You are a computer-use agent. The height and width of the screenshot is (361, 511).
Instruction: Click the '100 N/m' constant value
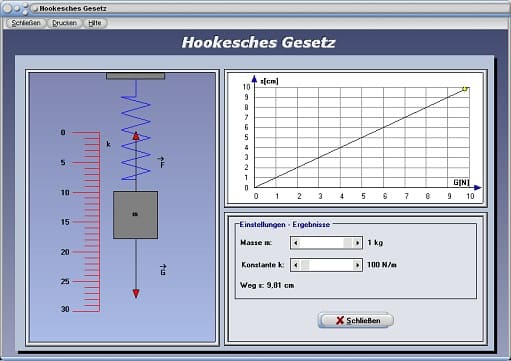[x=382, y=265]
